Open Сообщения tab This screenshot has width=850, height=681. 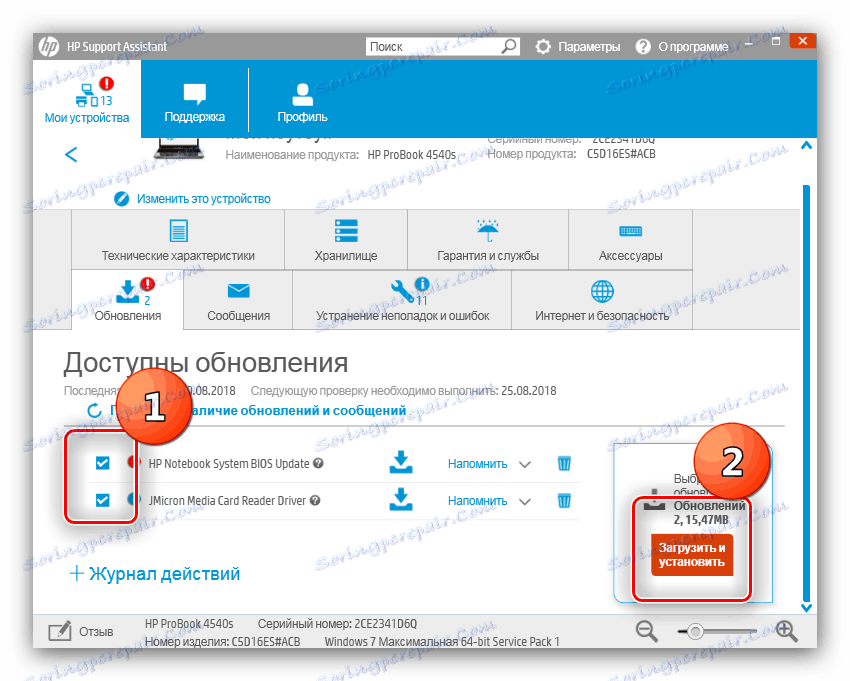click(239, 300)
